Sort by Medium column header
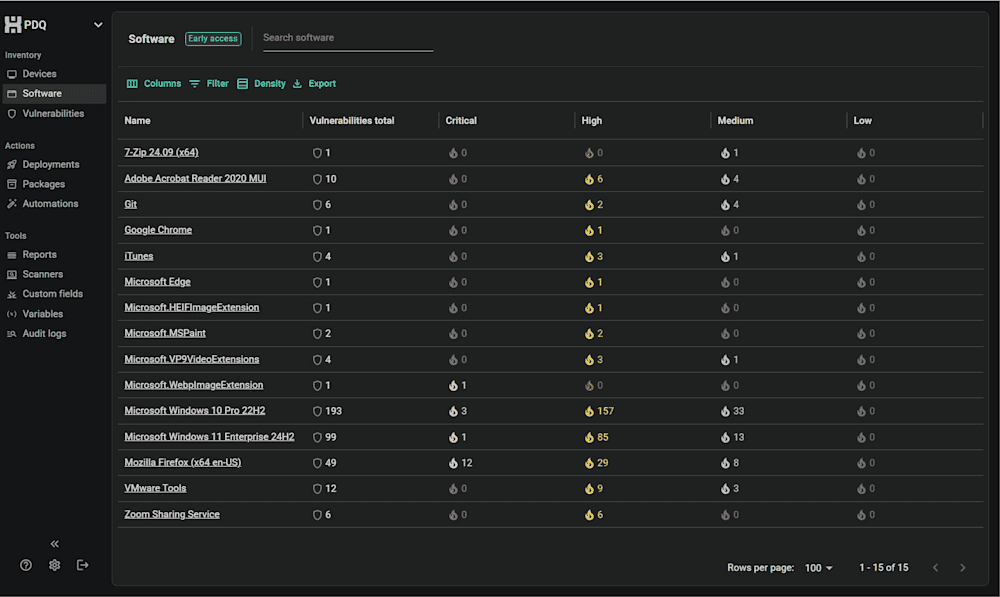 [735, 121]
